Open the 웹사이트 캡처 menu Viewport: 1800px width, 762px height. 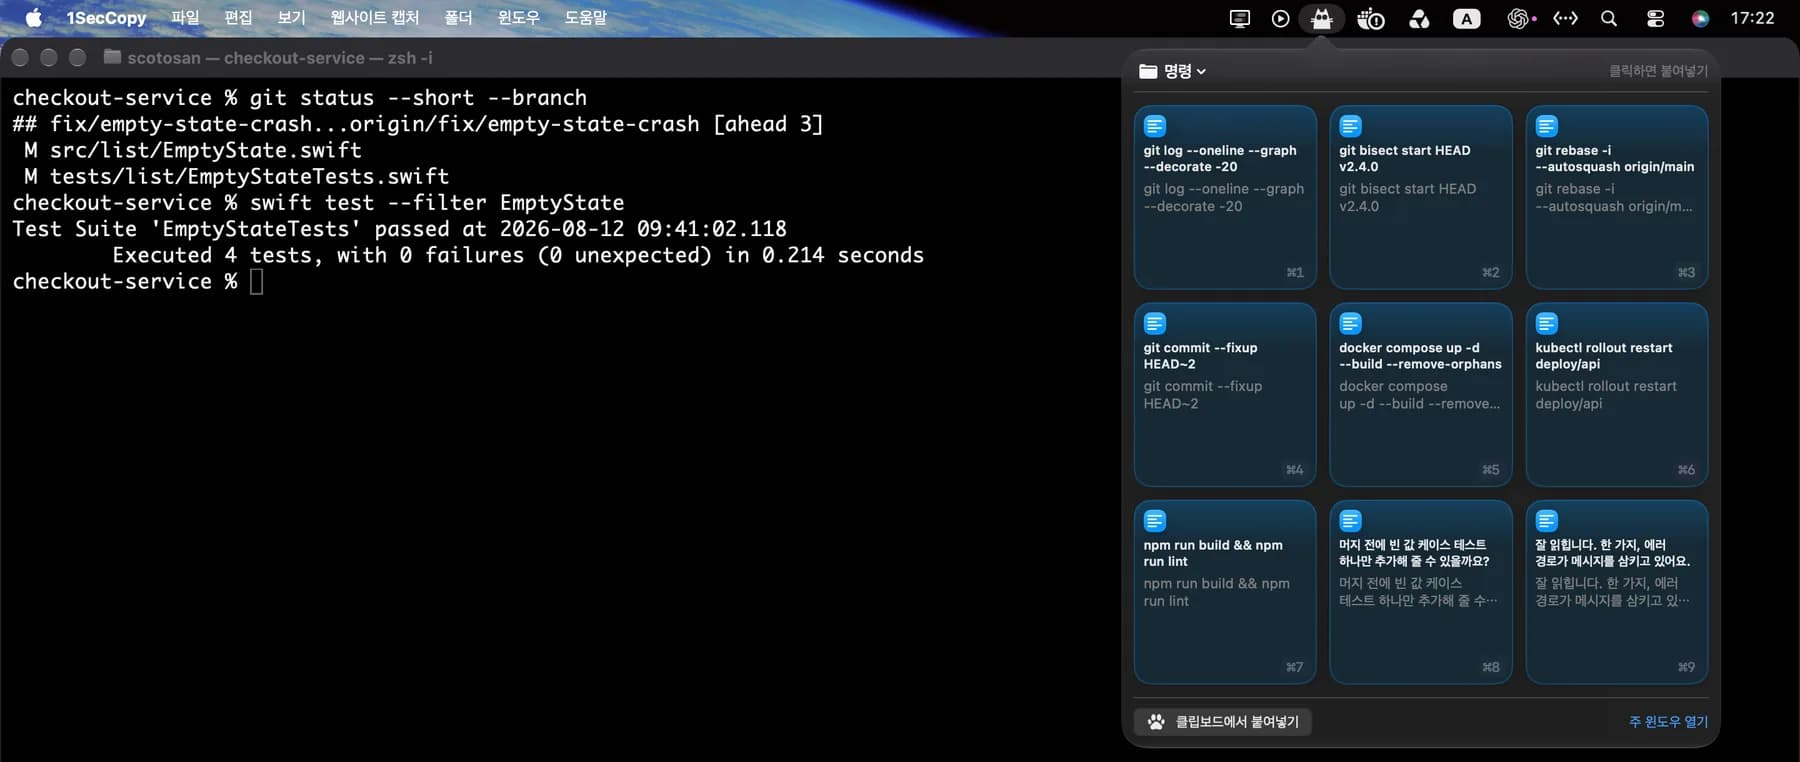pos(375,18)
